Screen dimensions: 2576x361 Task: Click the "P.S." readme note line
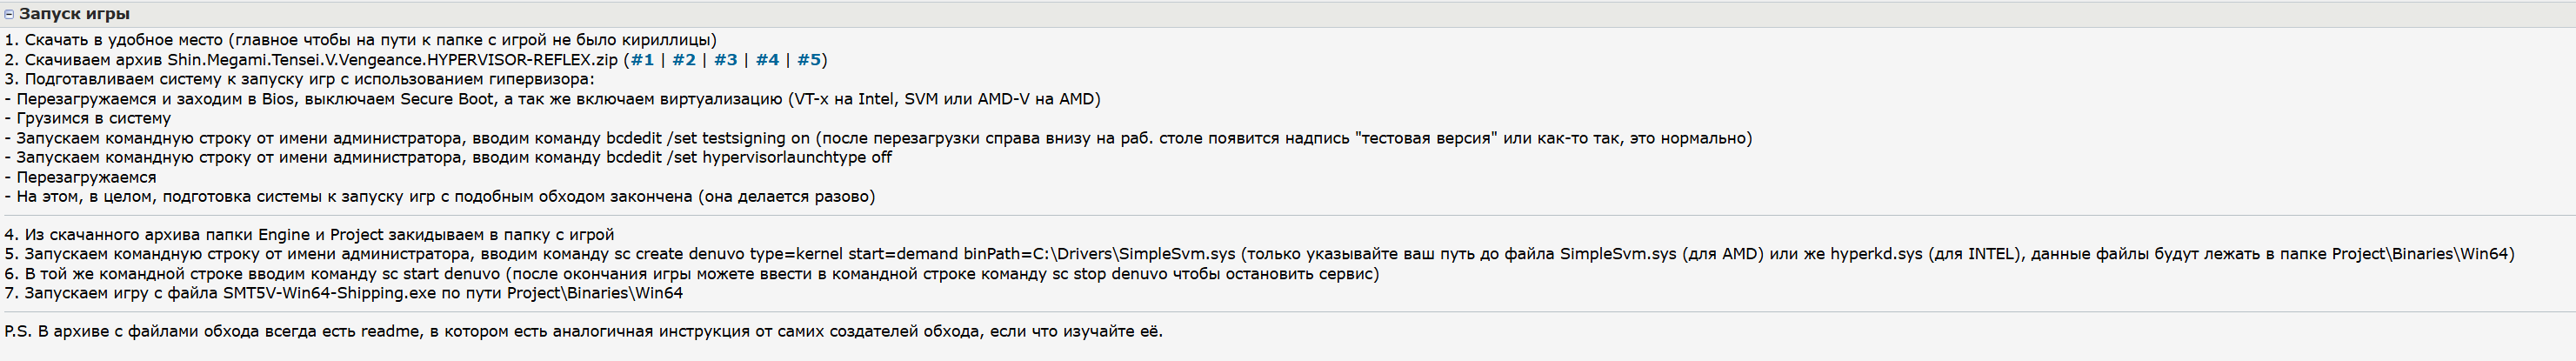point(583,331)
